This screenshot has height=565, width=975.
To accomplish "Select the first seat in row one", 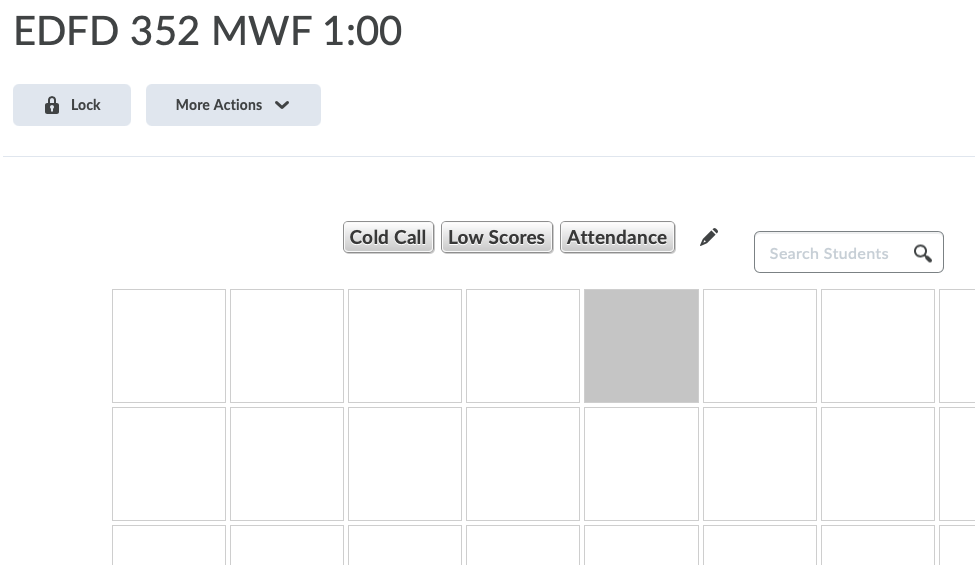I will pyautogui.click(x=169, y=346).
